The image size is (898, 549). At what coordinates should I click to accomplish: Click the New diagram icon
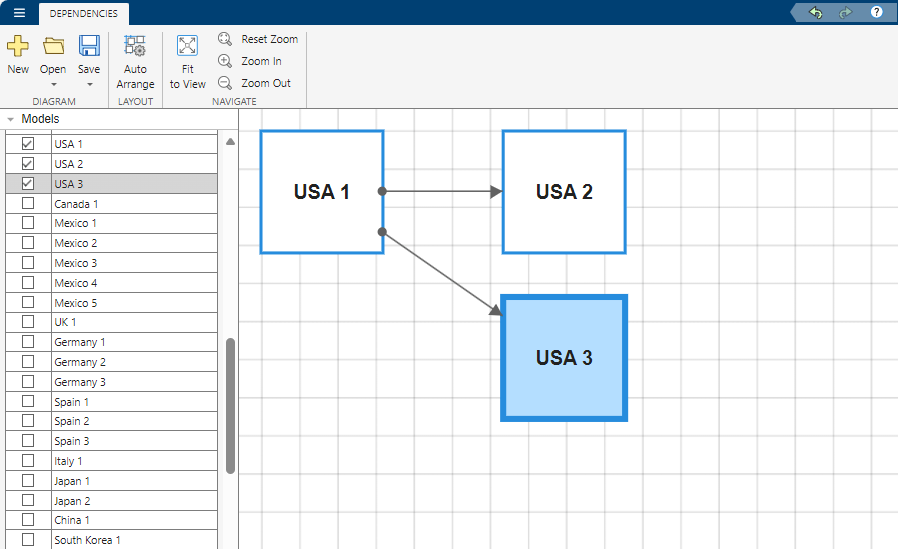18,46
